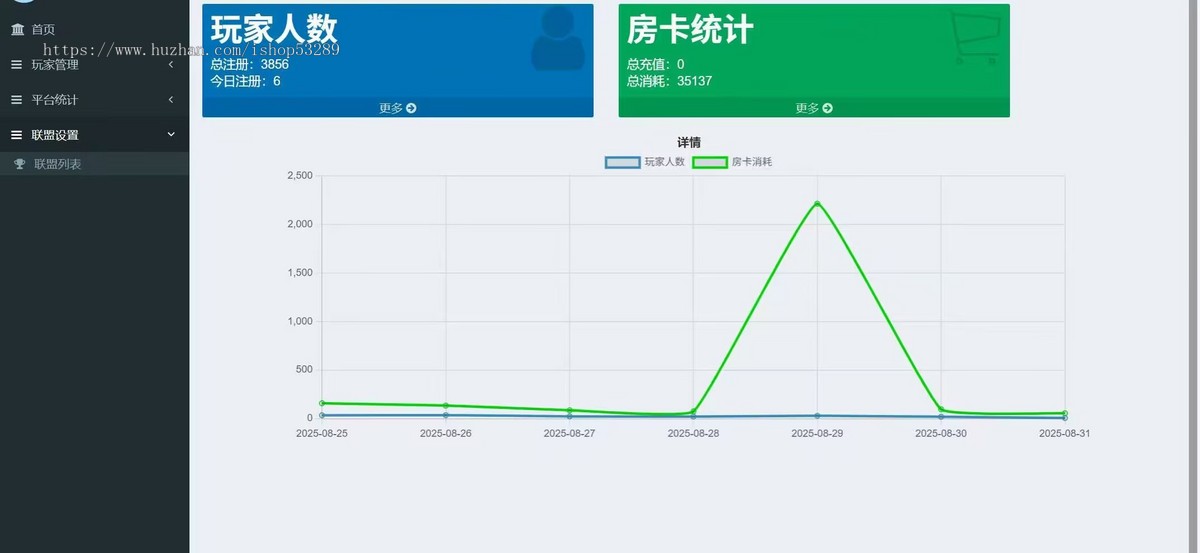Click the 2025-08-25 axis label
Image resolution: width=1200 pixels, height=553 pixels.
click(x=322, y=433)
